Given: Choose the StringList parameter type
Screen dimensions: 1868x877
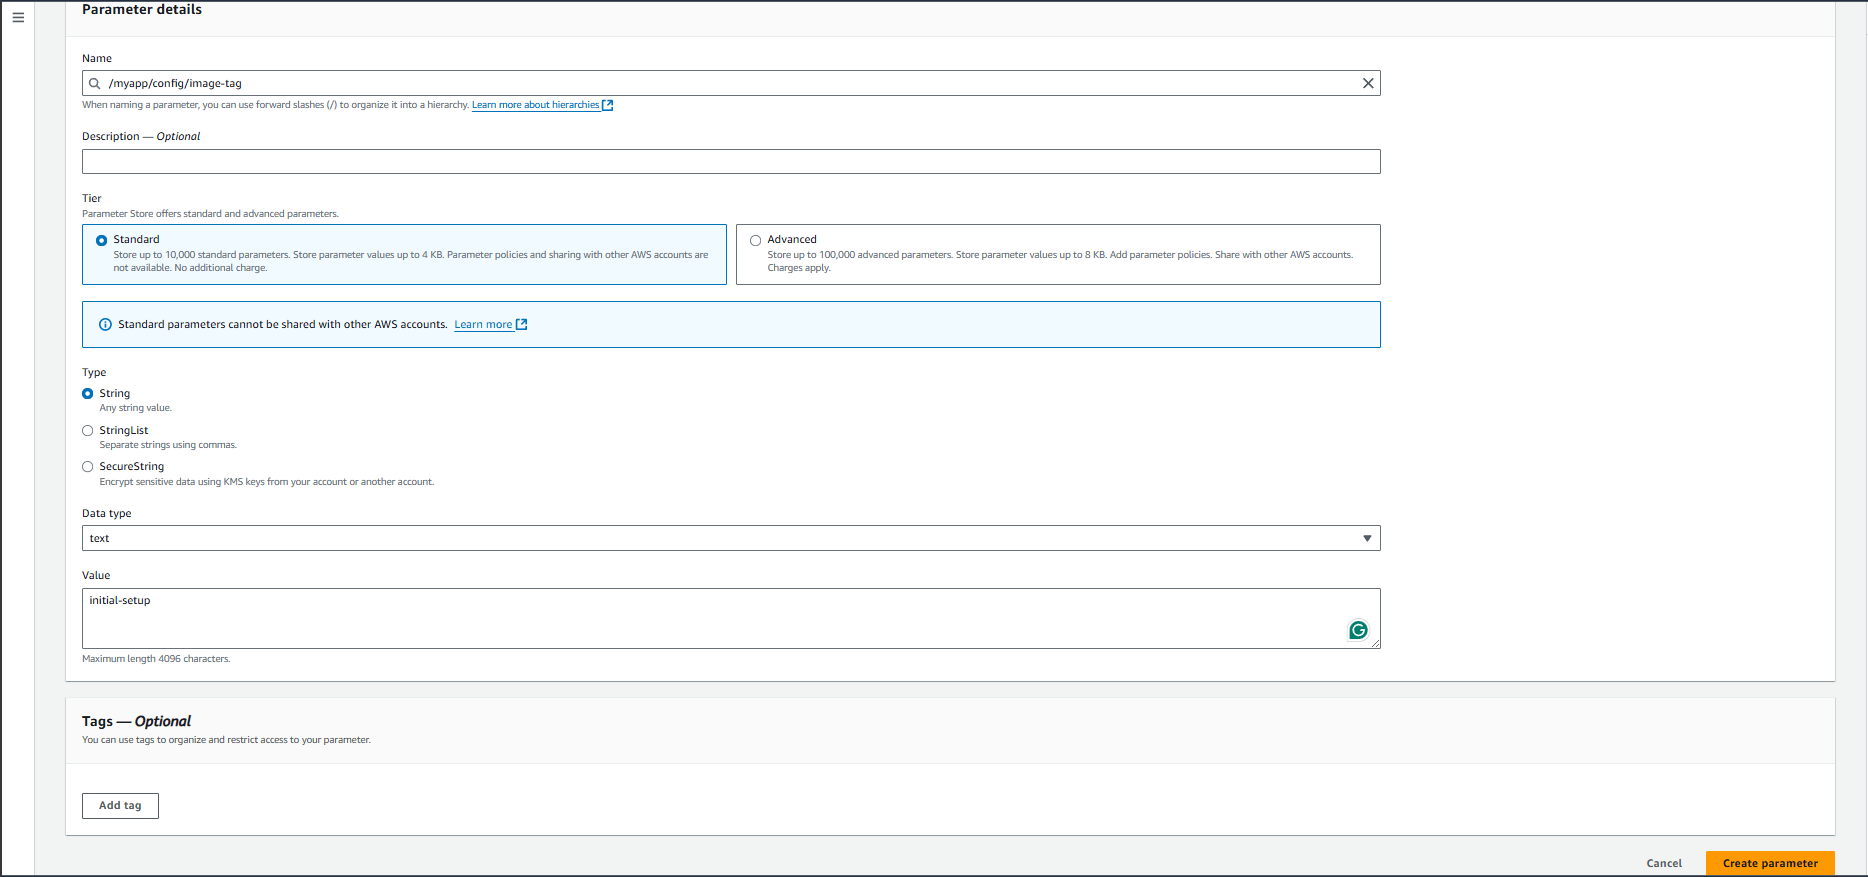Looking at the screenshot, I should (88, 431).
